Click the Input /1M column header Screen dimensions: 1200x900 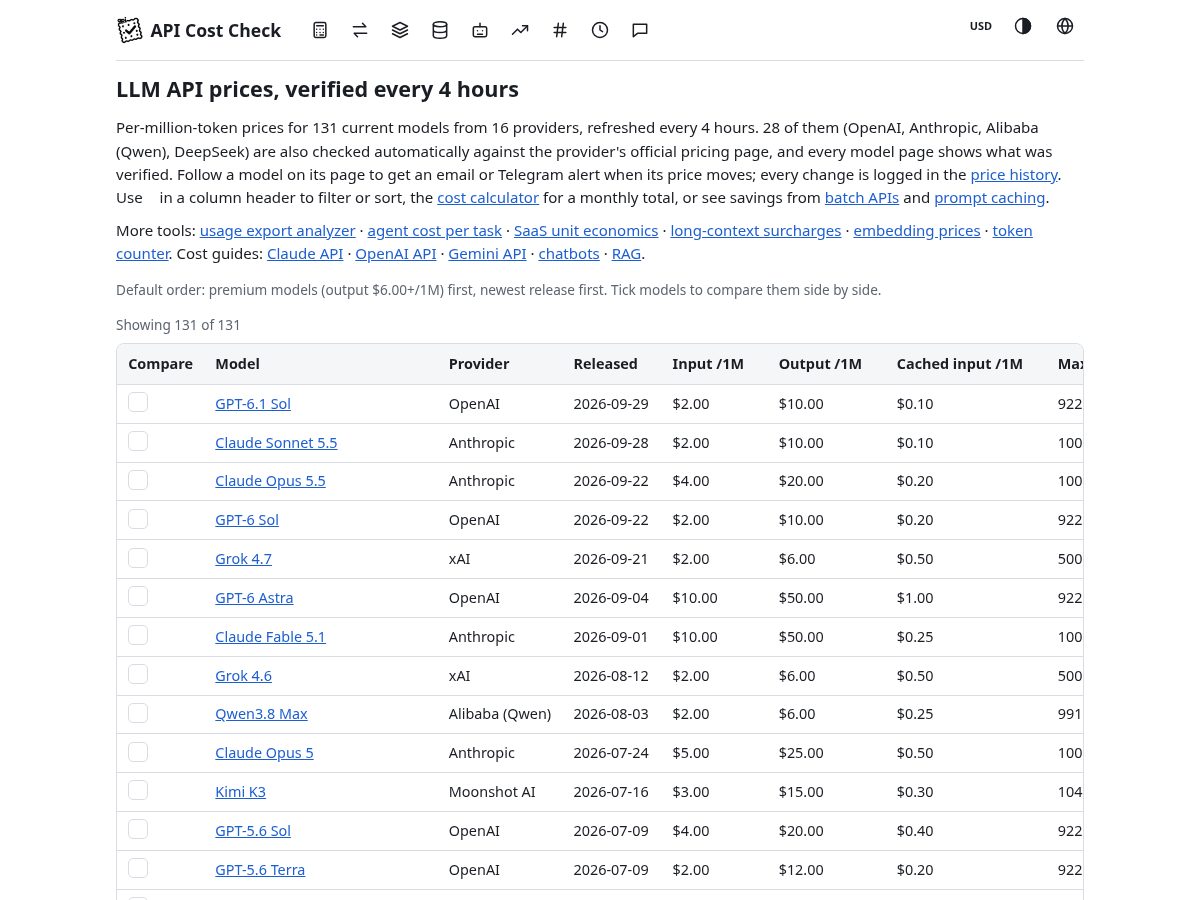coord(708,364)
